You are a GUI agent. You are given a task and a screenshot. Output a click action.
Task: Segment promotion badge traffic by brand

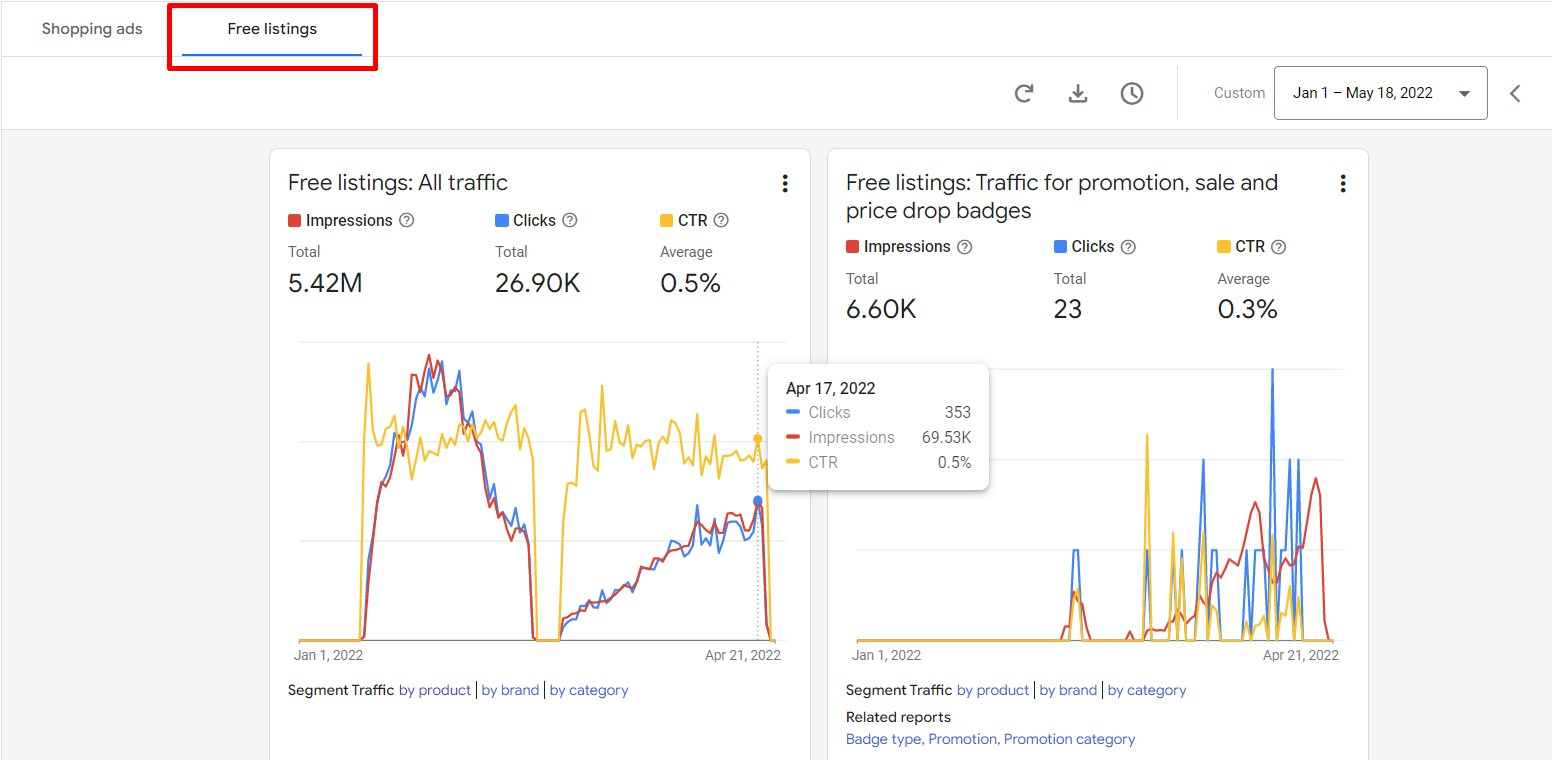(1068, 690)
